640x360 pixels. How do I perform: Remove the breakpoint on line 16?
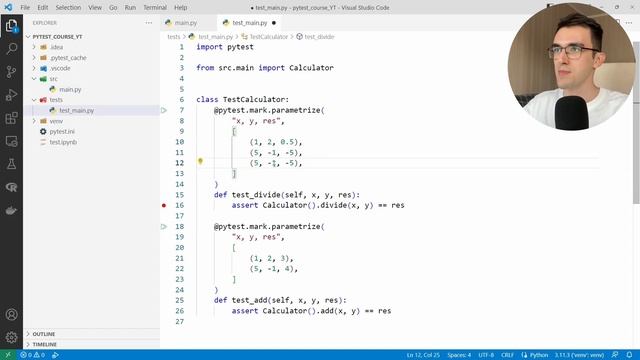tap(164, 205)
